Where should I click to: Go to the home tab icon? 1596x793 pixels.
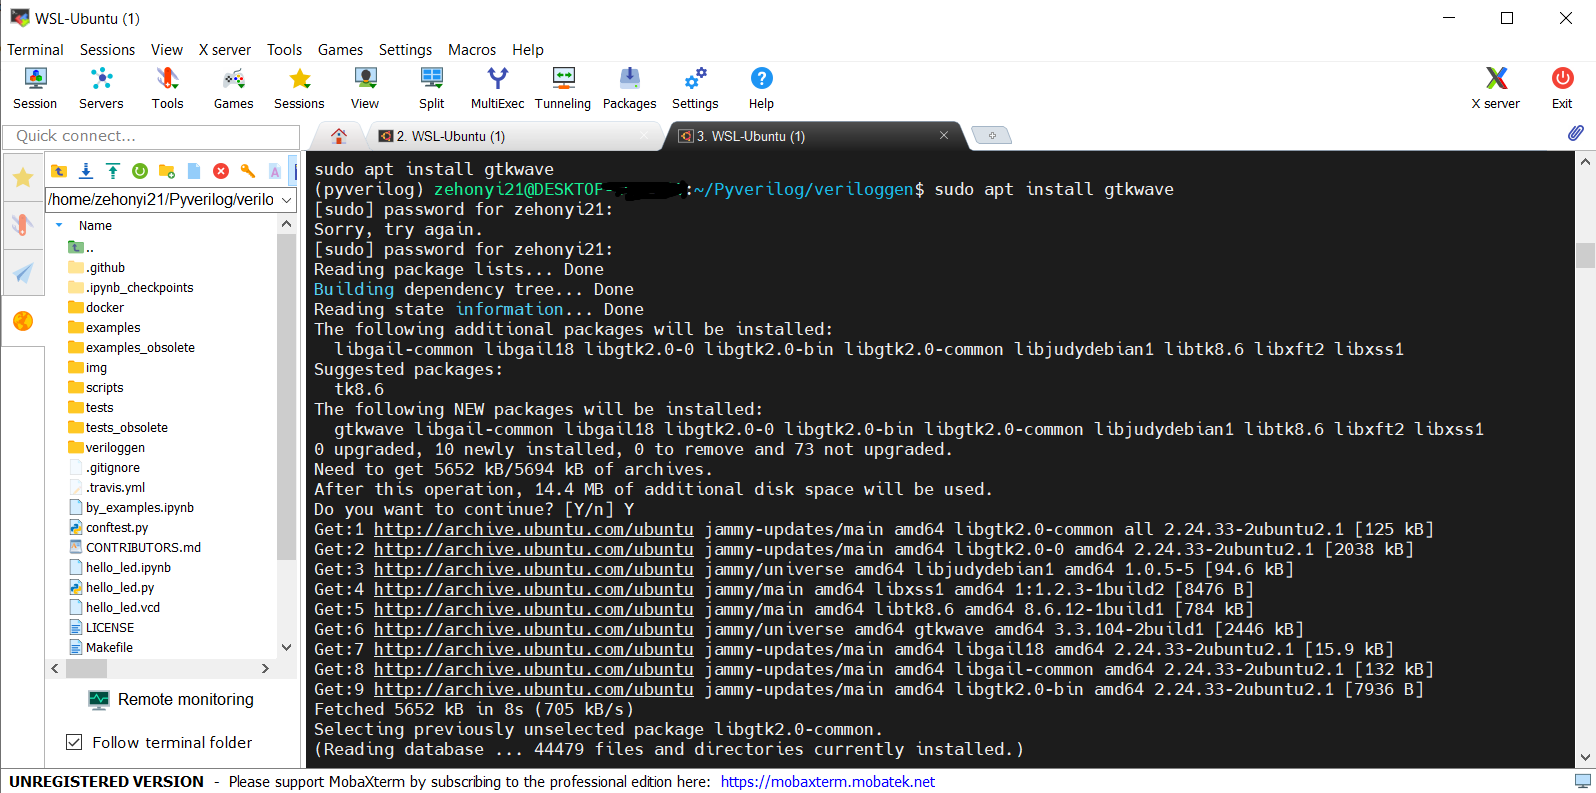point(339,136)
